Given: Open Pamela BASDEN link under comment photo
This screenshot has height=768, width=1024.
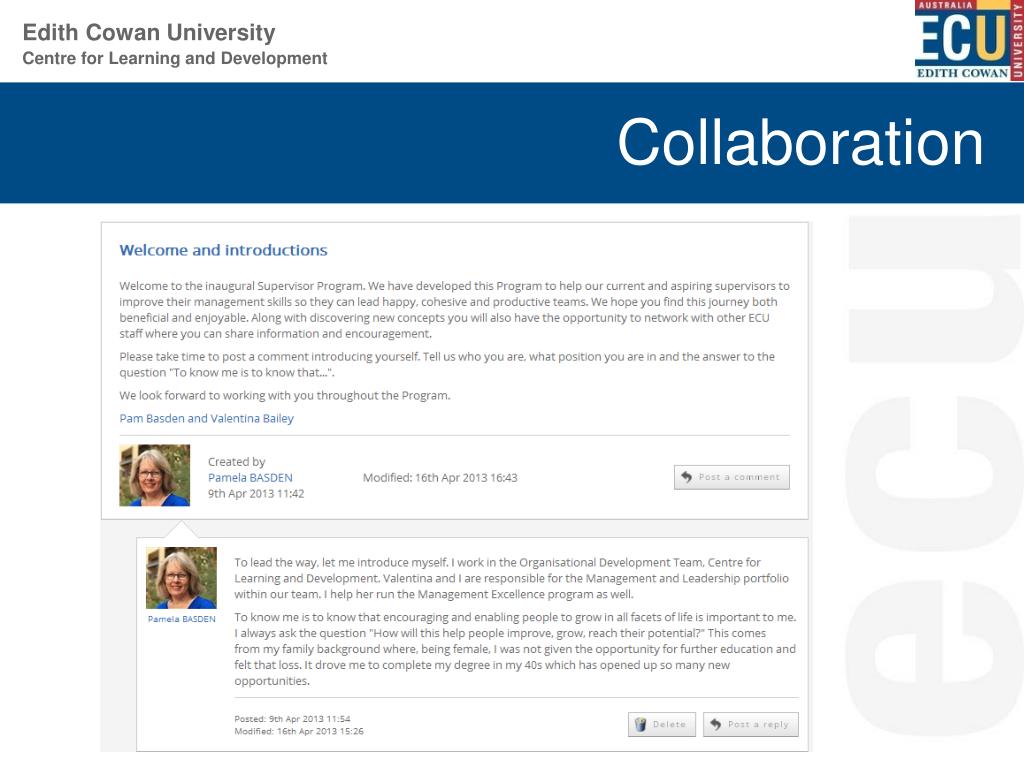Looking at the screenshot, I should 182,619.
